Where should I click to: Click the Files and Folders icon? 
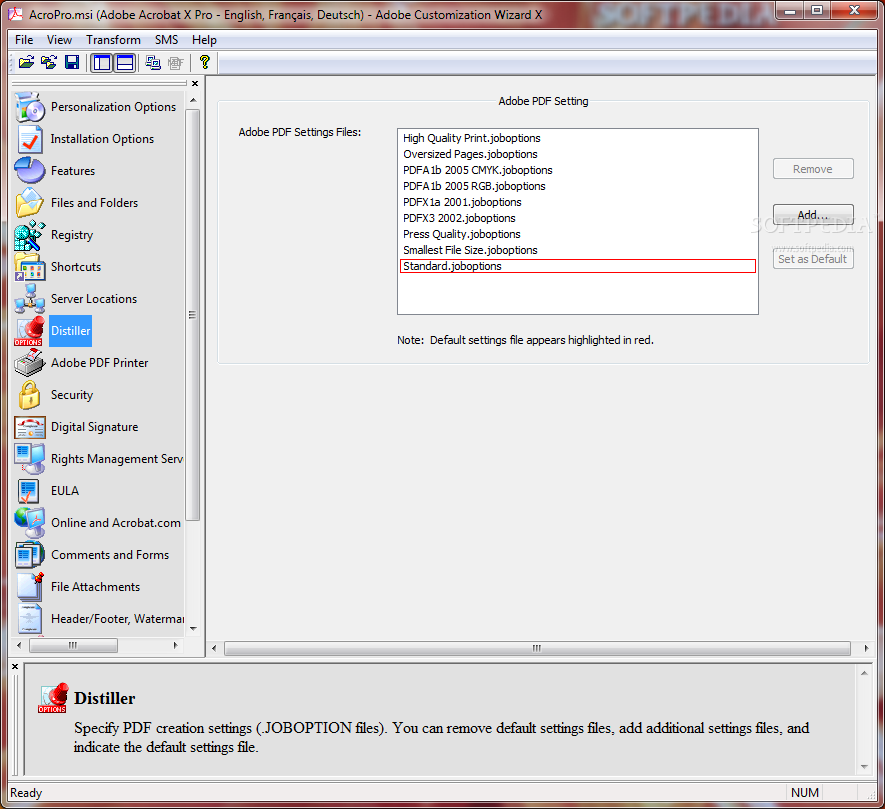[30, 203]
